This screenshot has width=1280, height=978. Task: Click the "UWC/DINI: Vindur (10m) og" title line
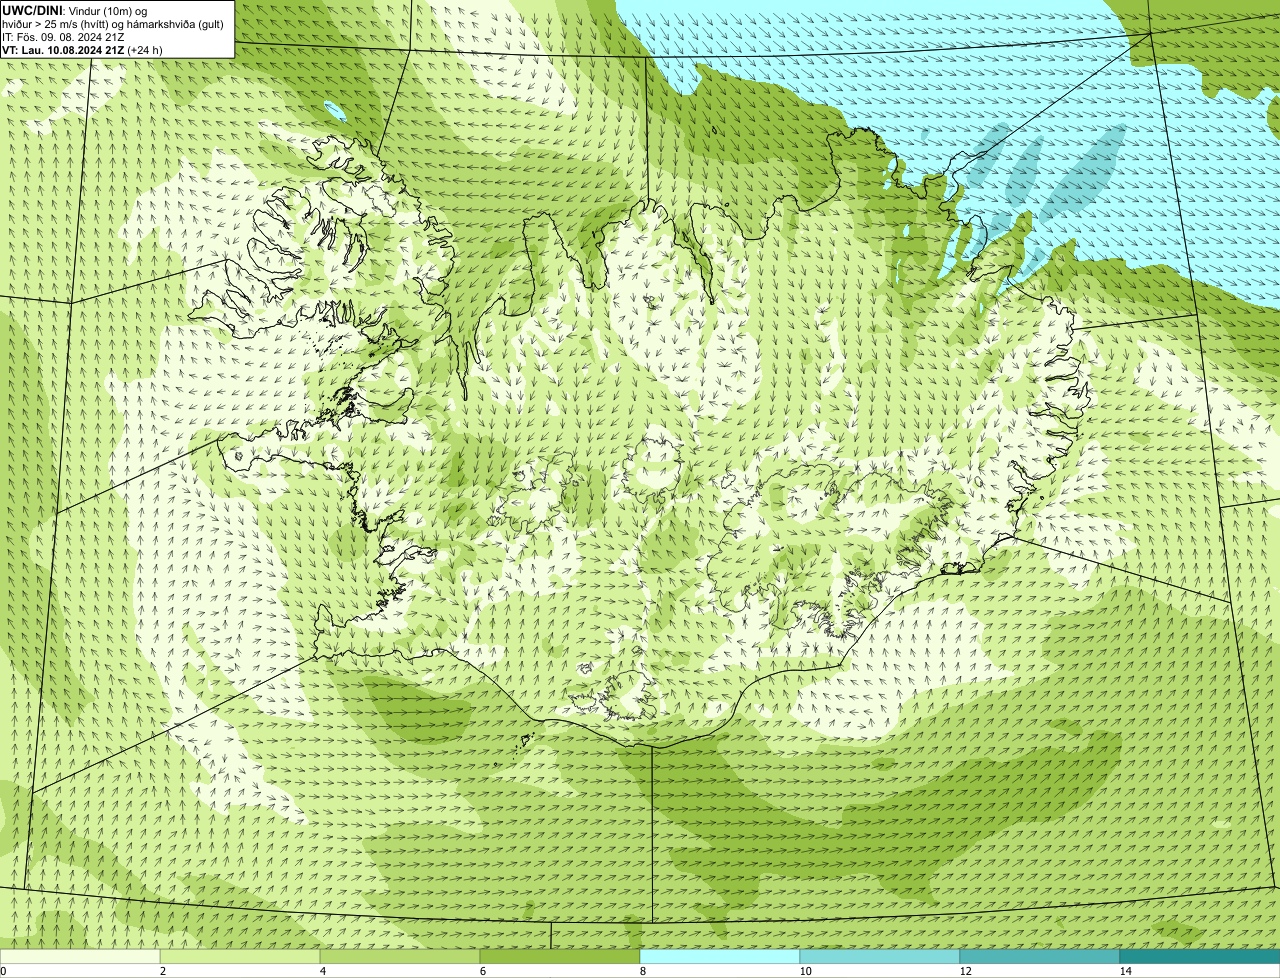75,10
